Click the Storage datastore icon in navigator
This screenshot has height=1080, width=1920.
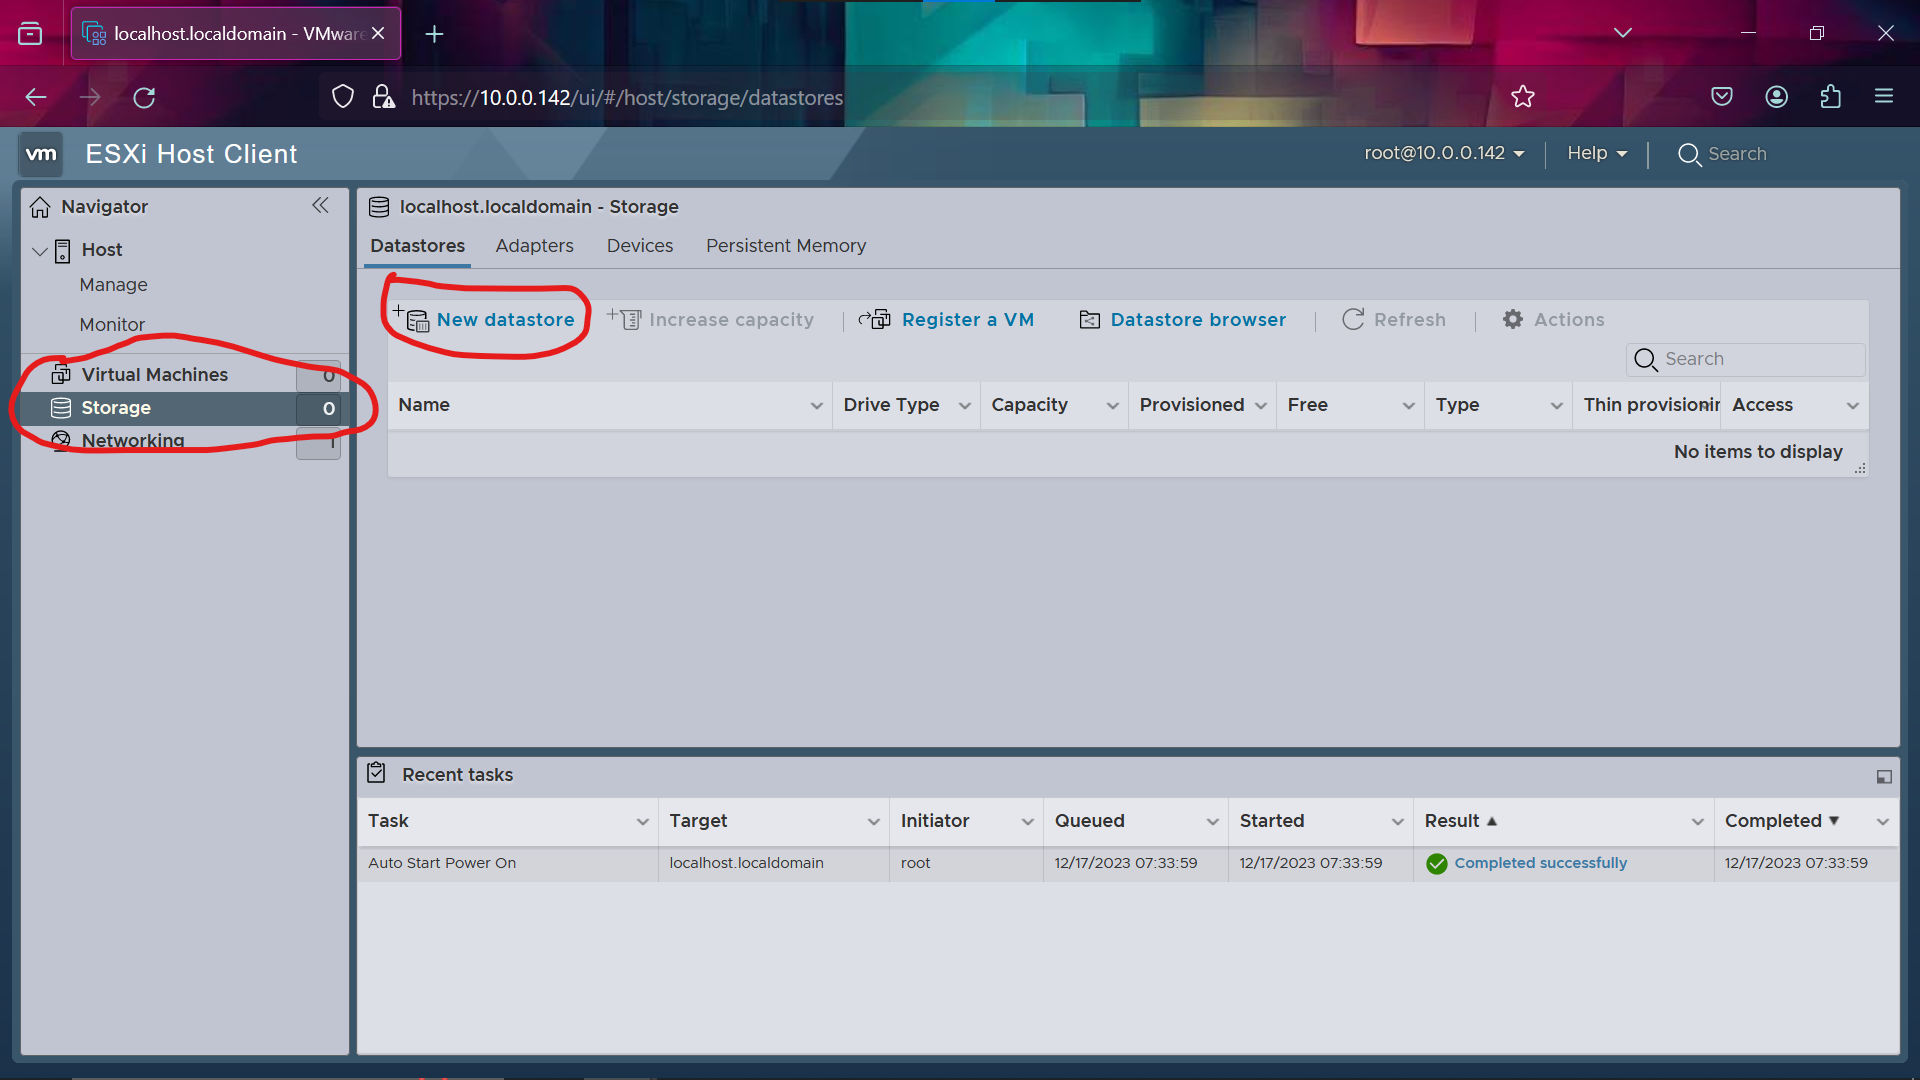pos(61,408)
